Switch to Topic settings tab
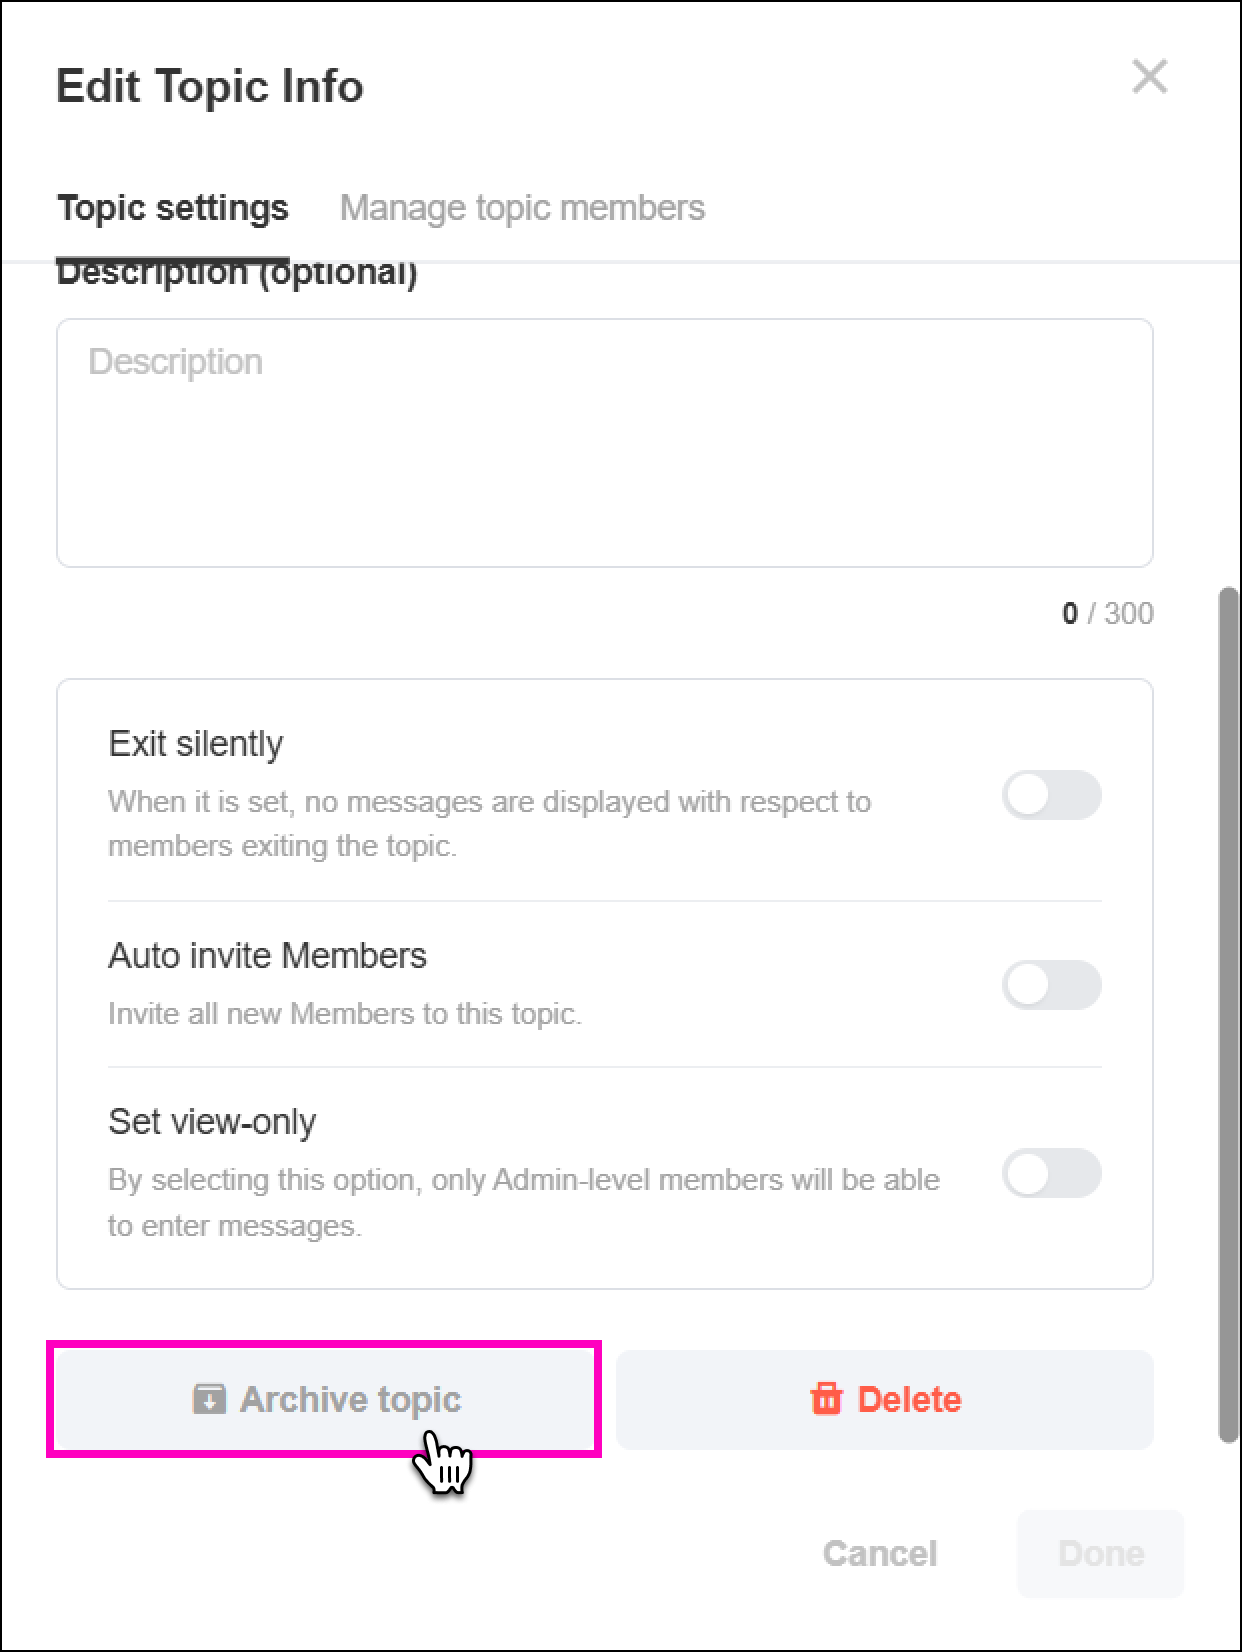 173,208
